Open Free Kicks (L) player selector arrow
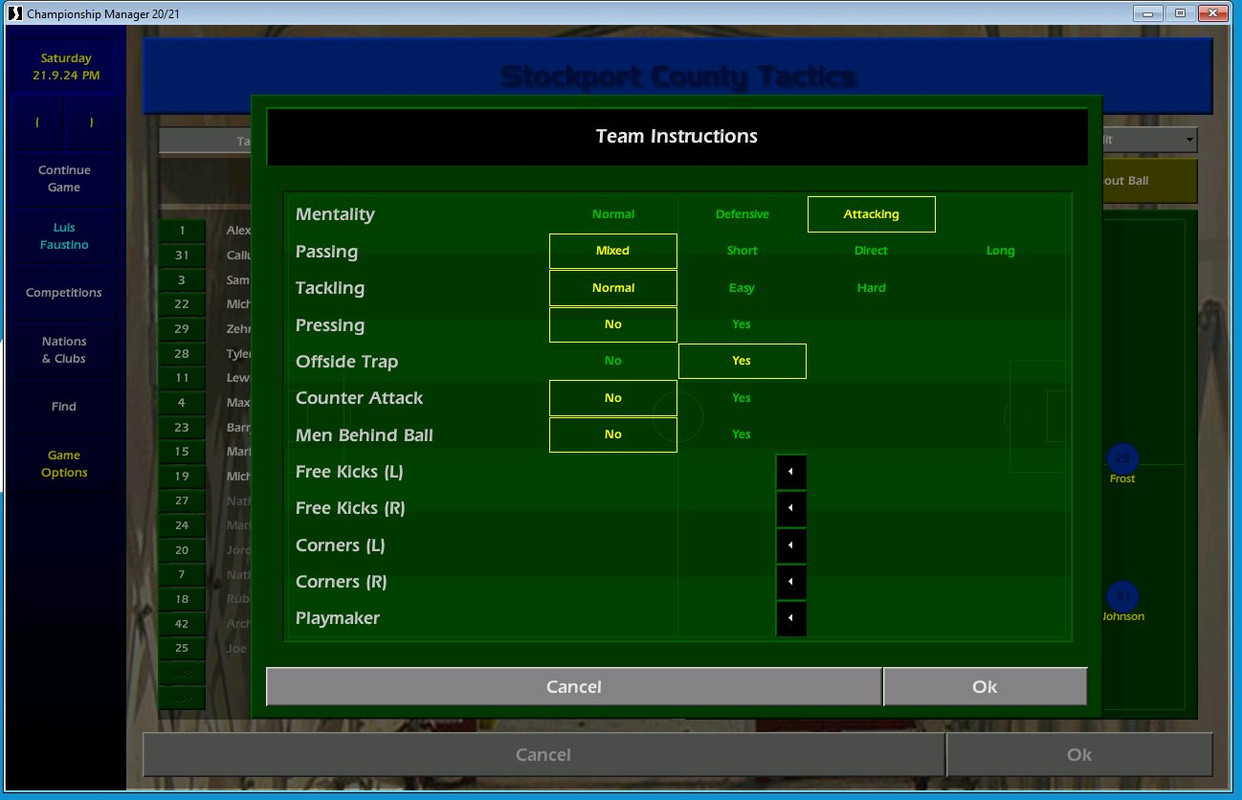The width and height of the screenshot is (1242, 800). (791, 471)
